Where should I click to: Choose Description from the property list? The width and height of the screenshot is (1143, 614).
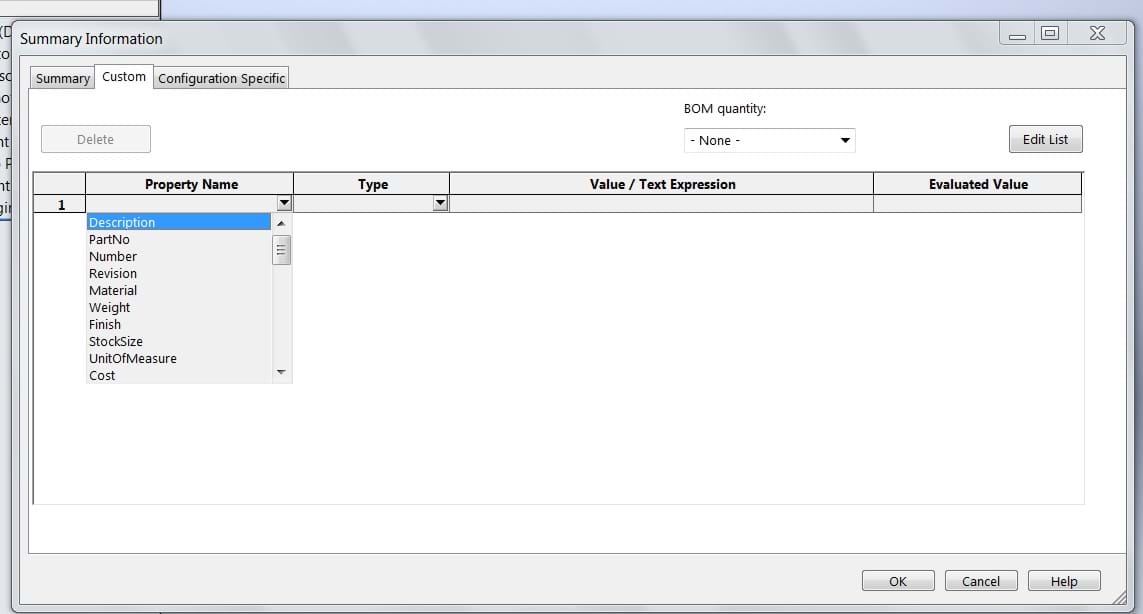[122, 223]
